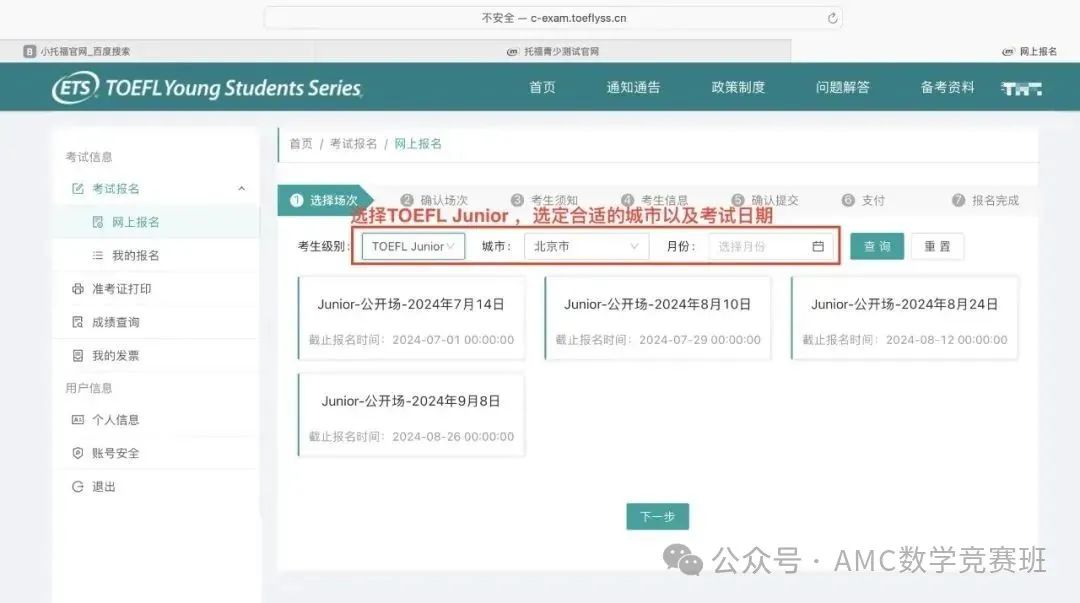Open 备考资料 in the top navigation
Screen dimensions: 1080x603
coord(947,88)
